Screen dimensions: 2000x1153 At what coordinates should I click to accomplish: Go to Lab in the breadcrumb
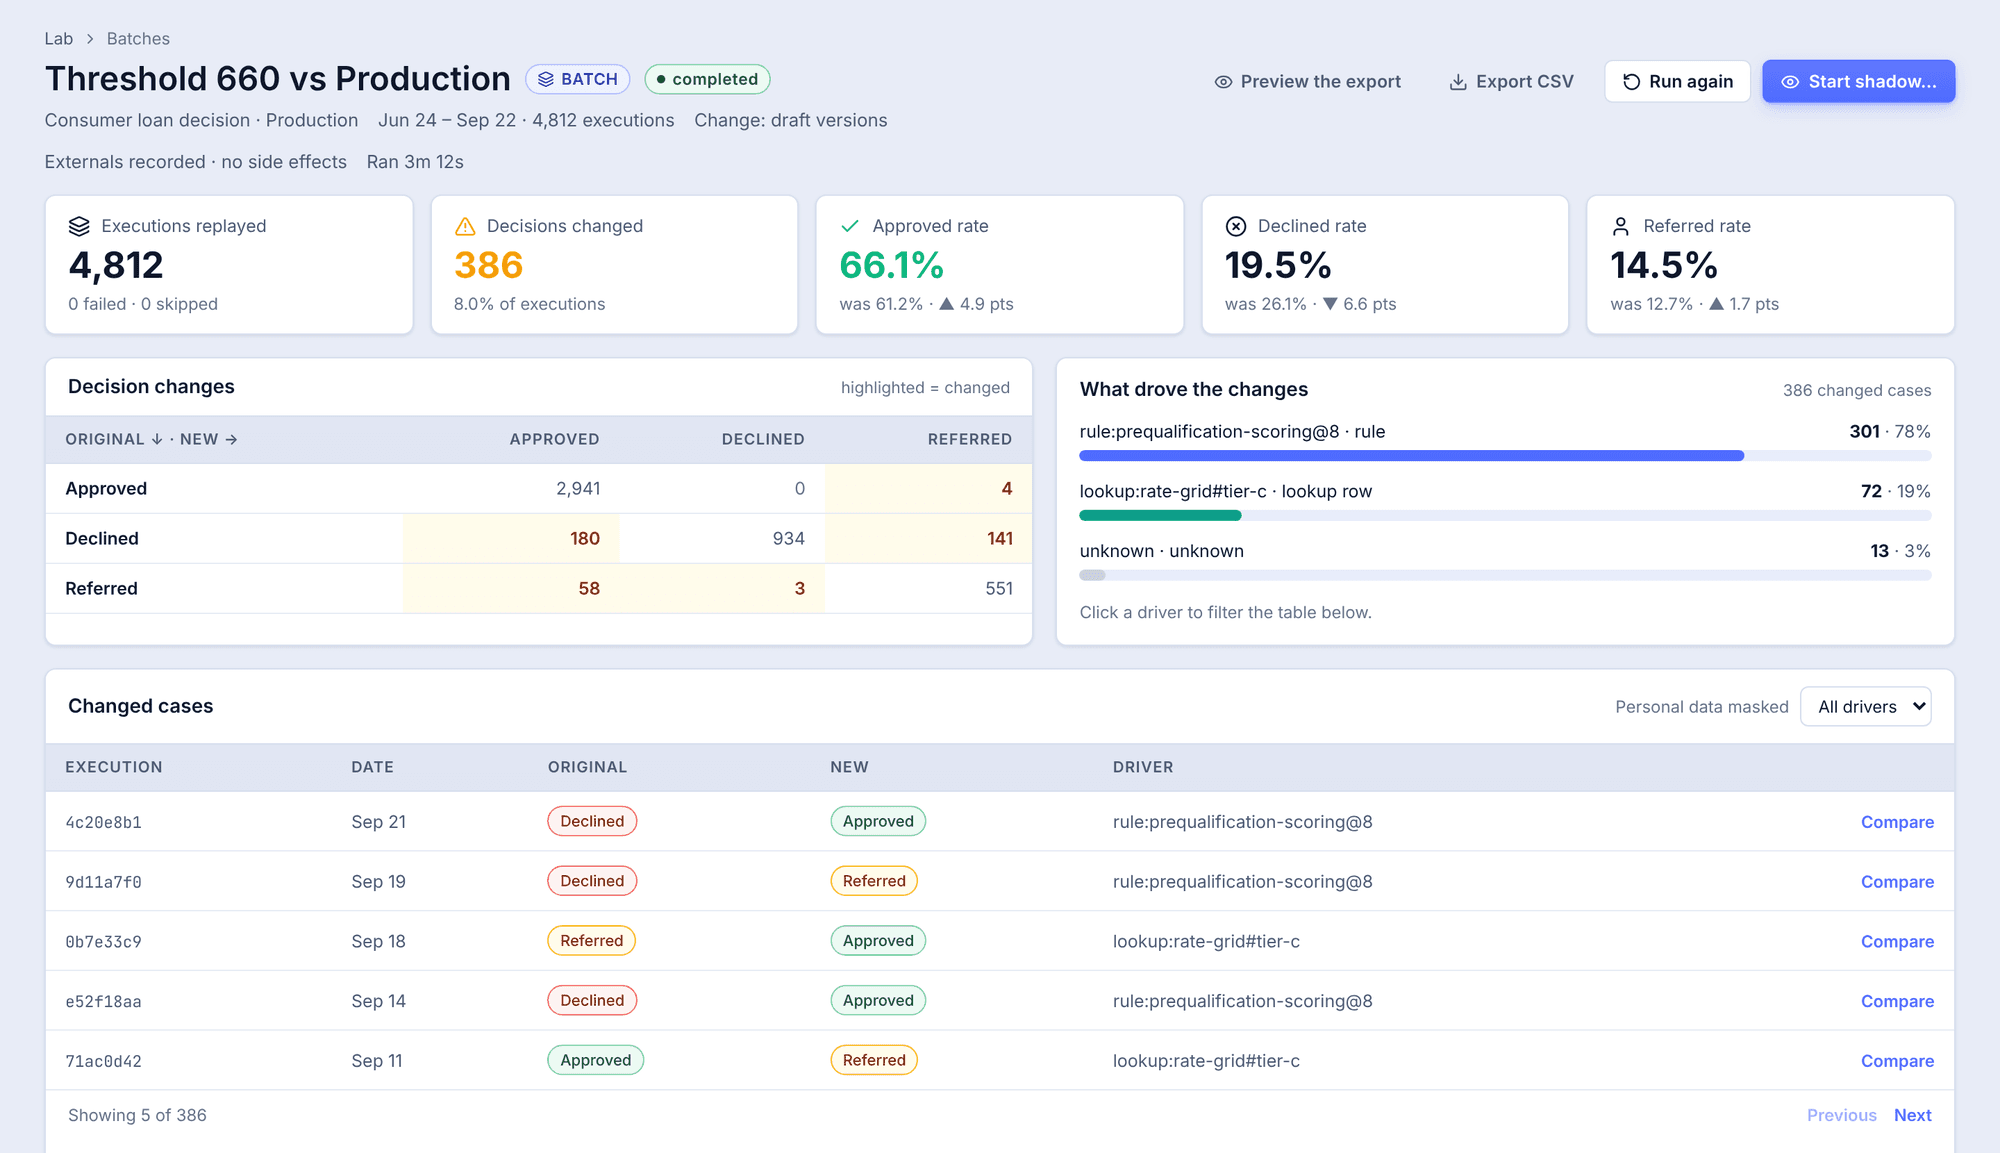(58, 39)
